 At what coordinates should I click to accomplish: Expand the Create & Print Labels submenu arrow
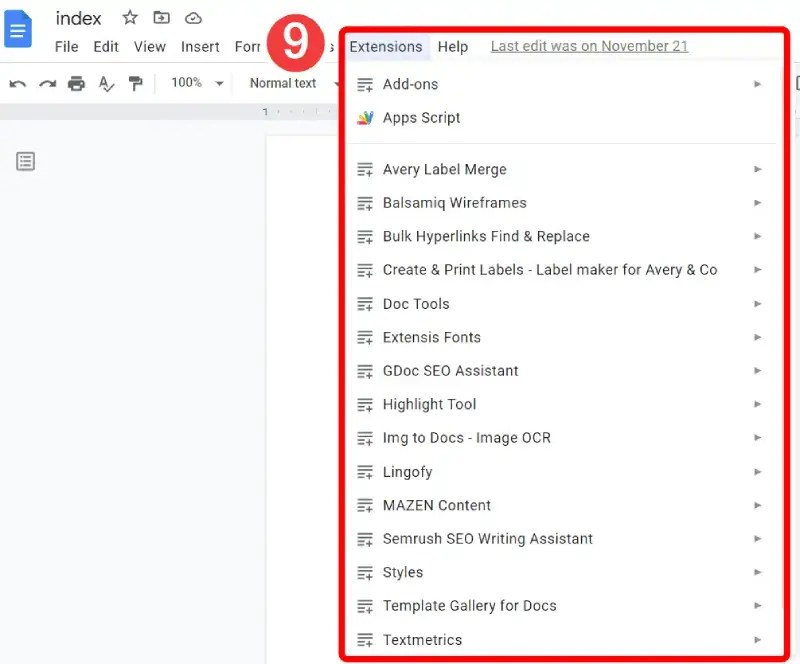click(758, 269)
